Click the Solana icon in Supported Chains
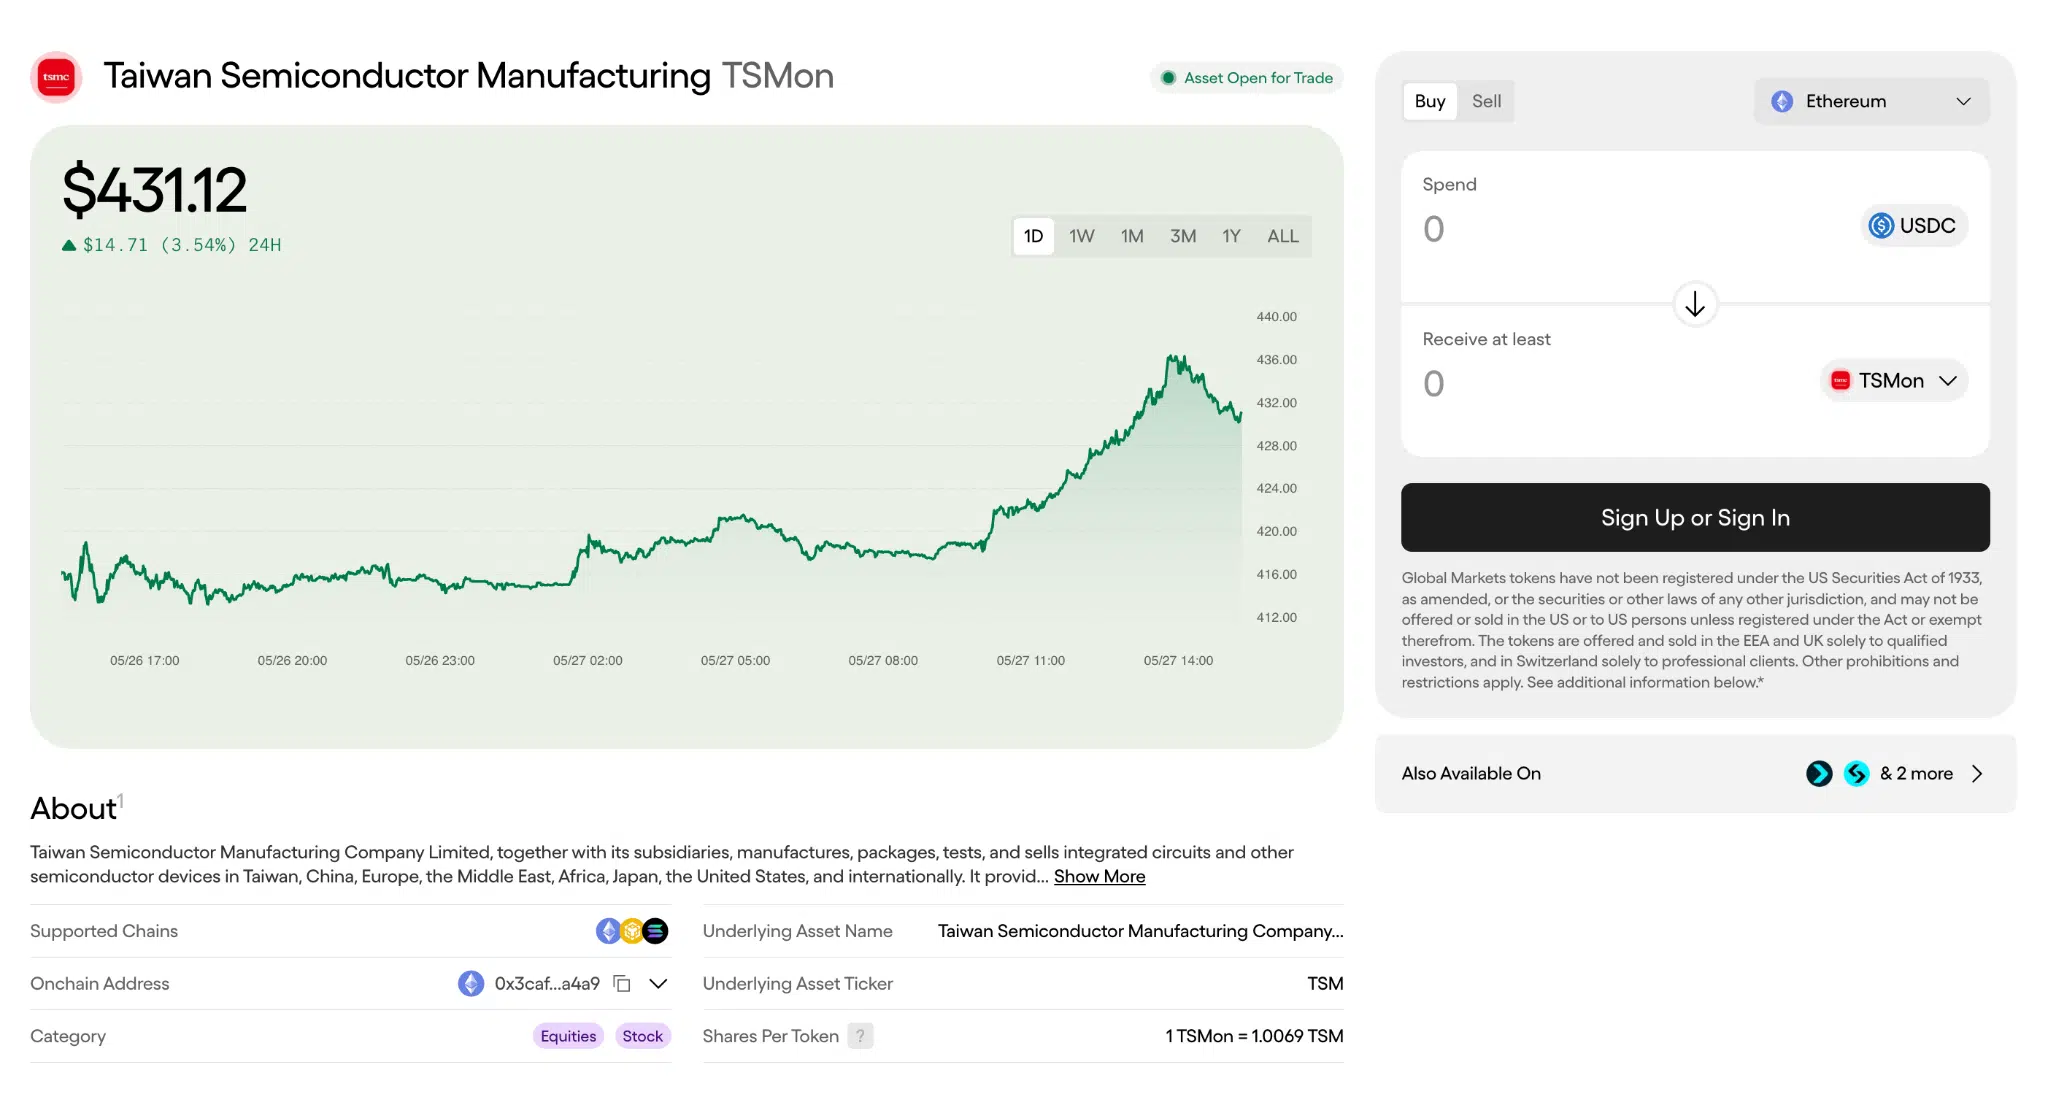This screenshot has width=2048, height=1112. coord(656,931)
